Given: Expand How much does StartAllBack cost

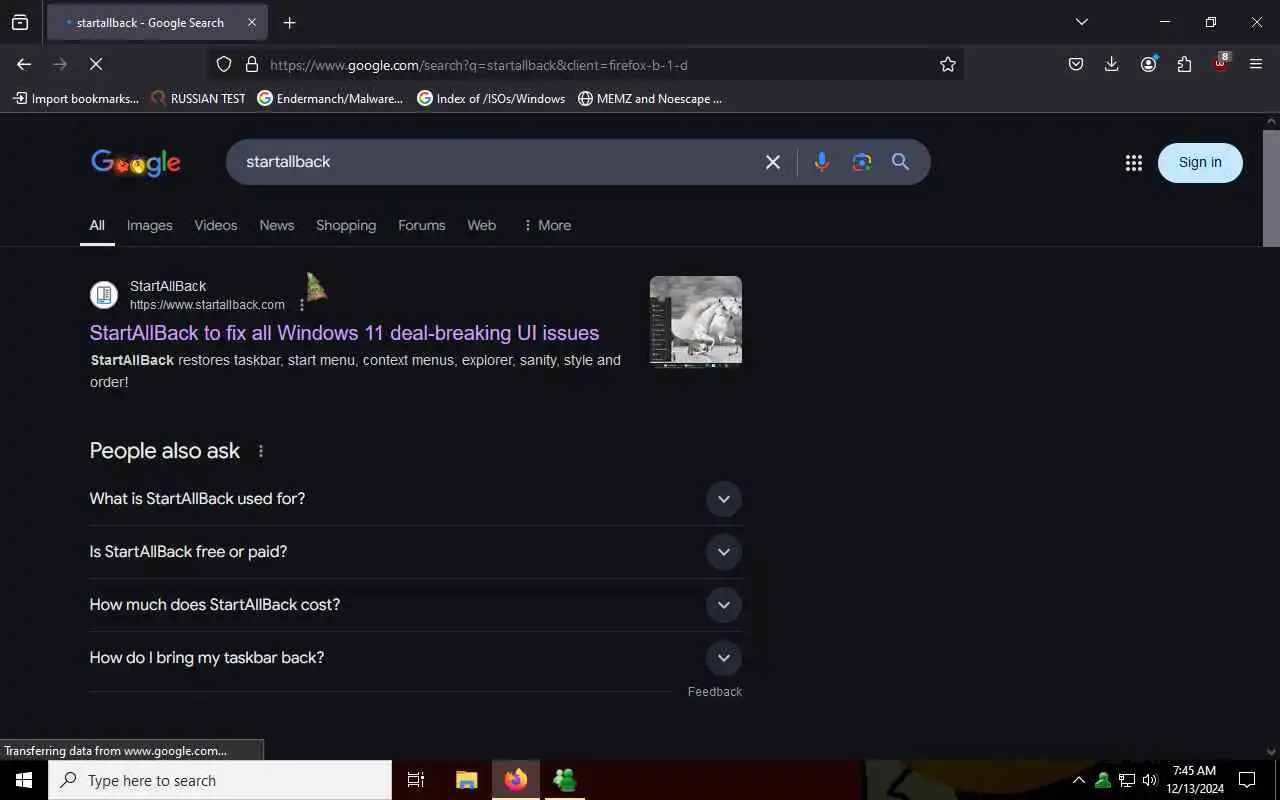Looking at the screenshot, I should click(416, 605).
